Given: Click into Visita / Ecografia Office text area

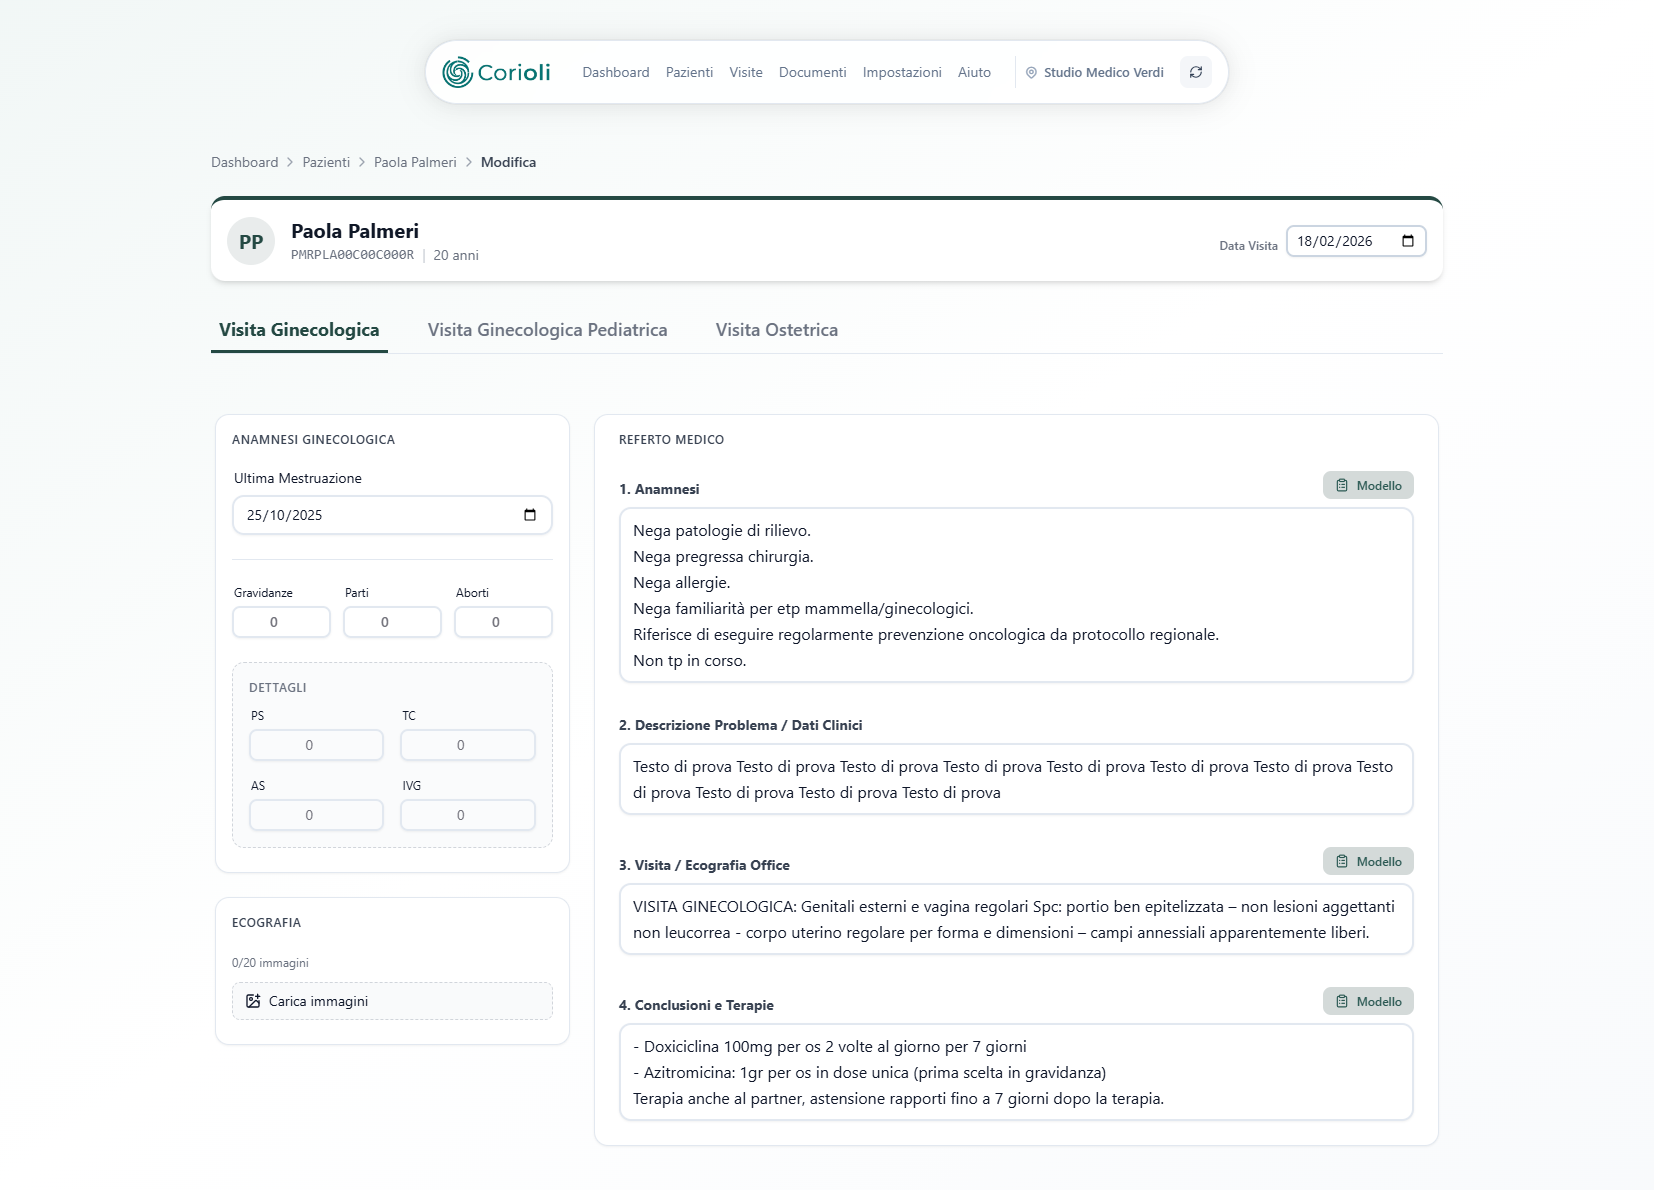Looking at the screenshot, I should click(1016, 919).
